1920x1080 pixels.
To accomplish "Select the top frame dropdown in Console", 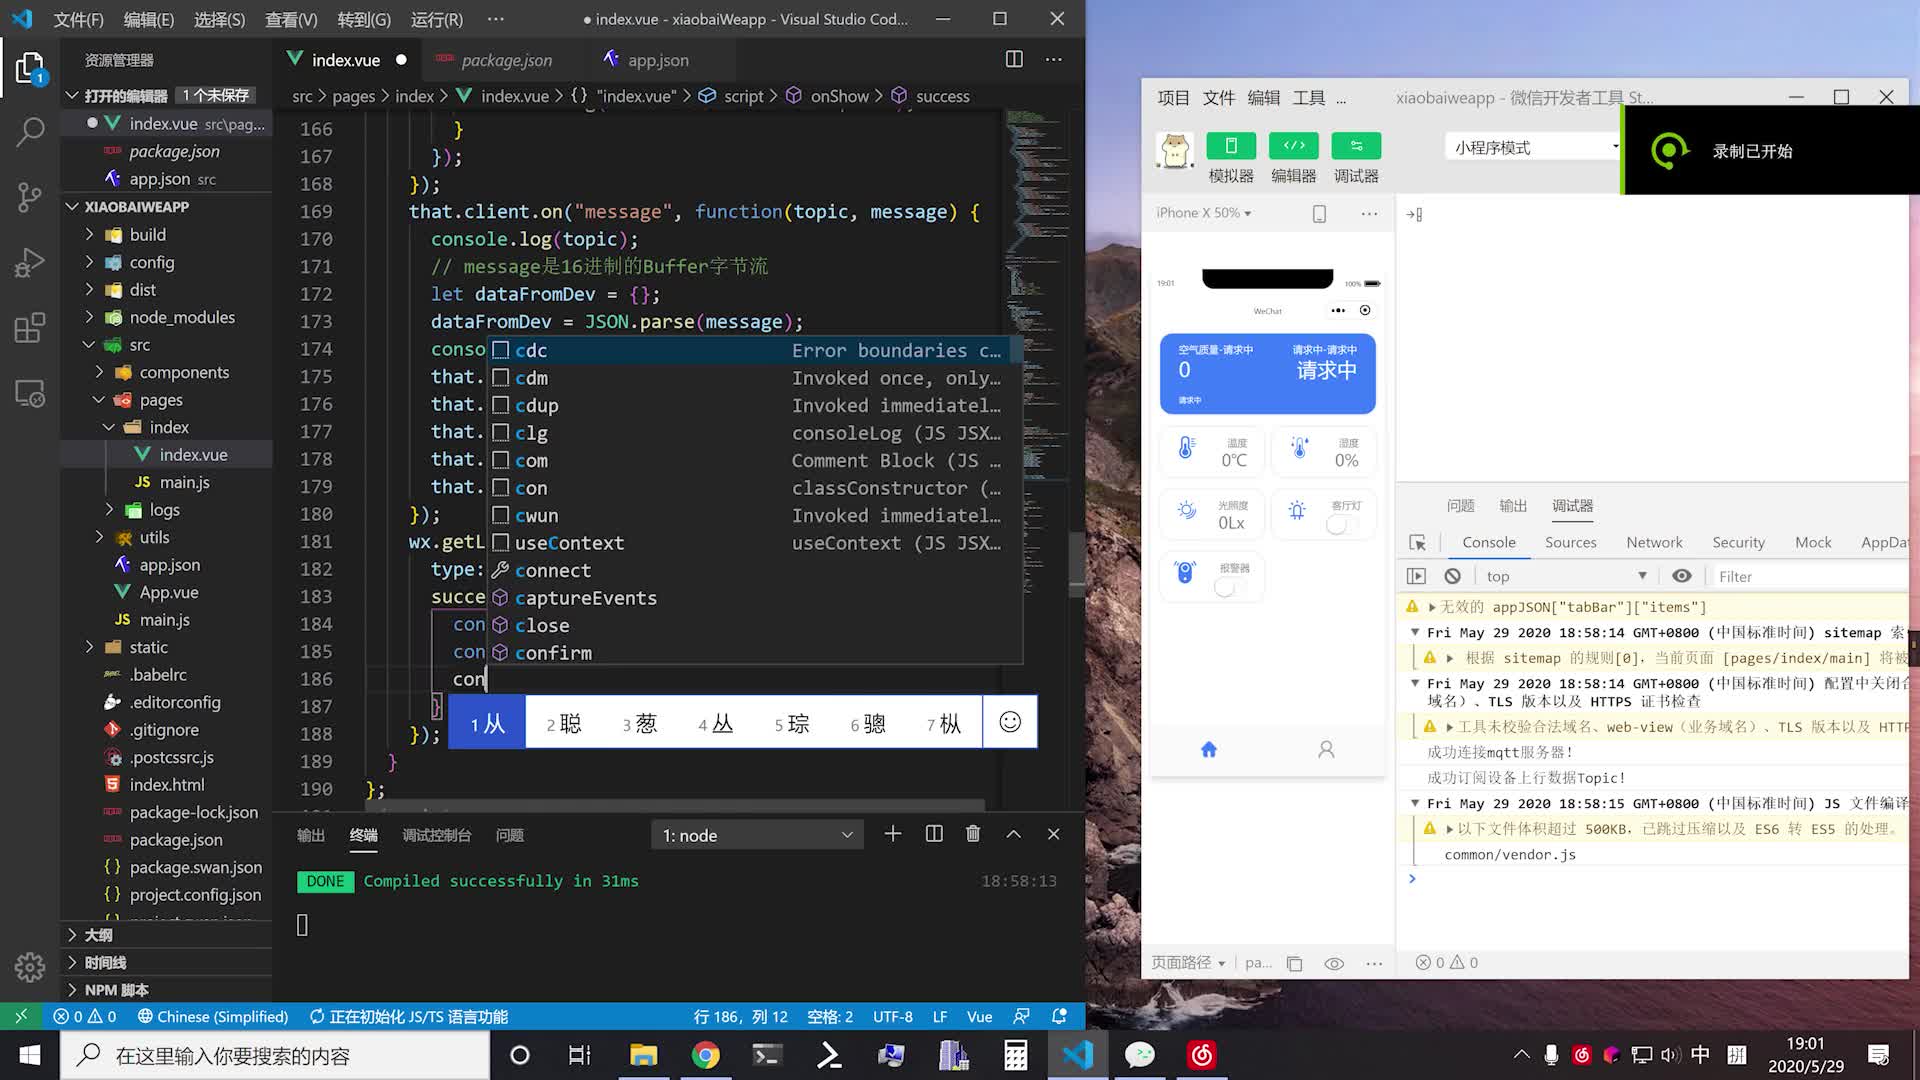I will pyautogui.click(x=1563, y=575).
